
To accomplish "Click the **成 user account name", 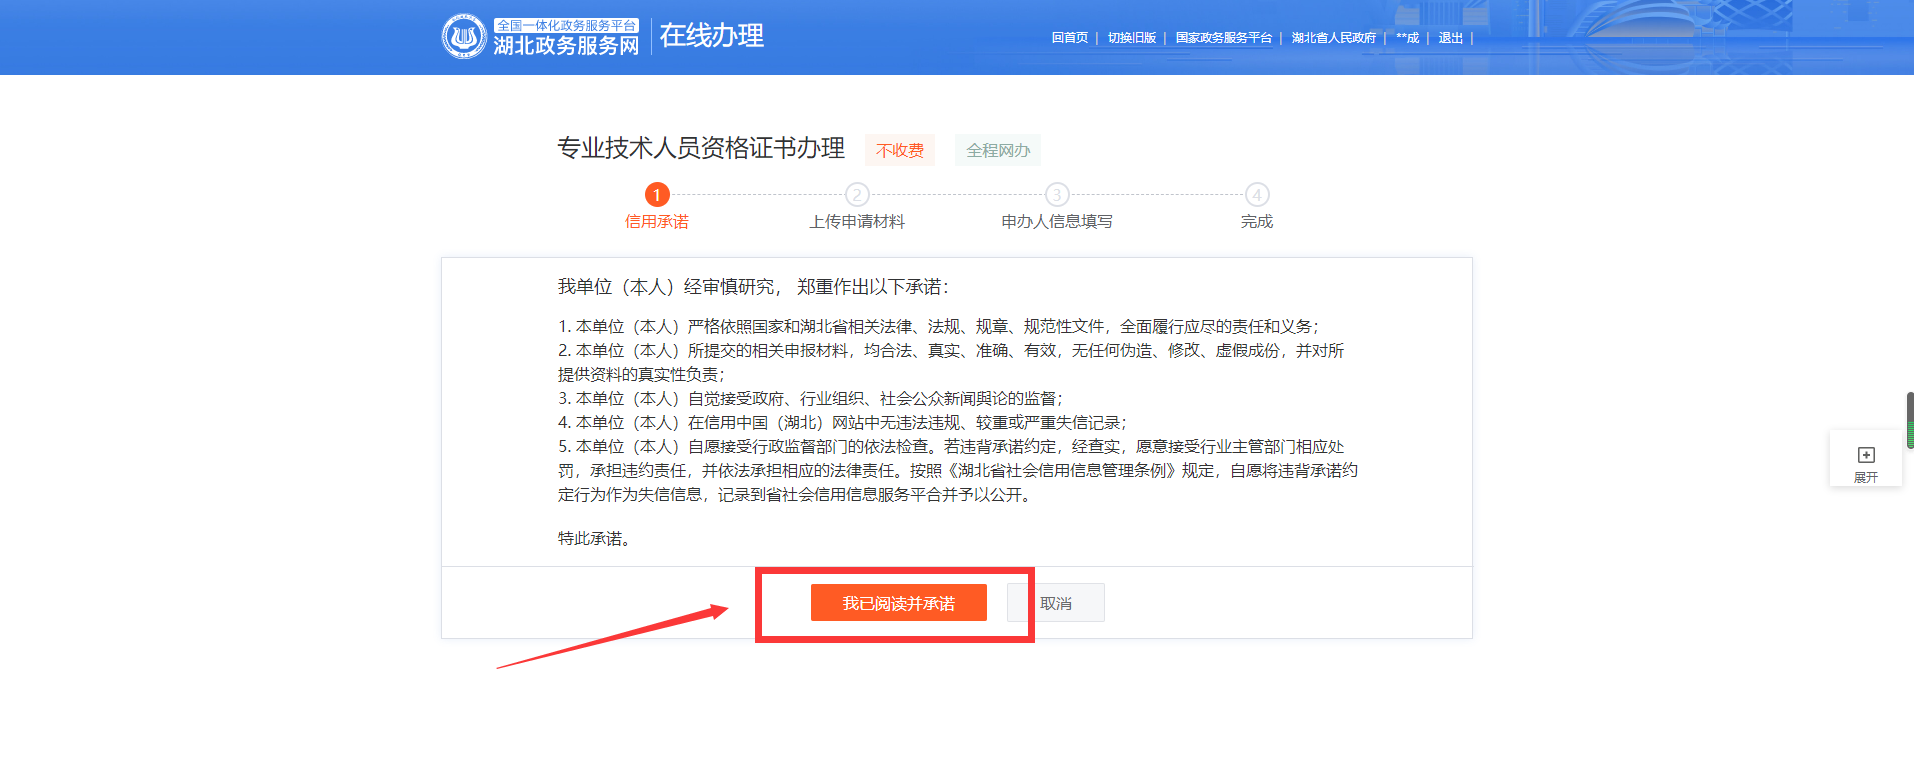I will 1407,38.
